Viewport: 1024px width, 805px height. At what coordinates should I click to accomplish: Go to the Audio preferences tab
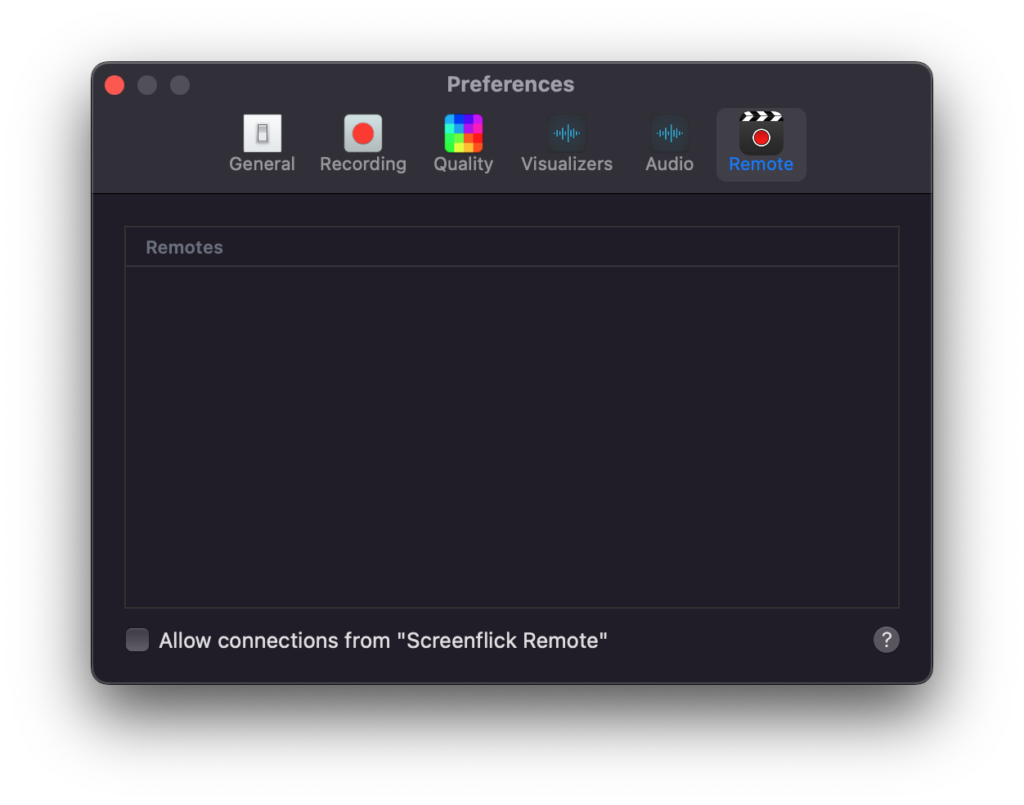[669, 144]
